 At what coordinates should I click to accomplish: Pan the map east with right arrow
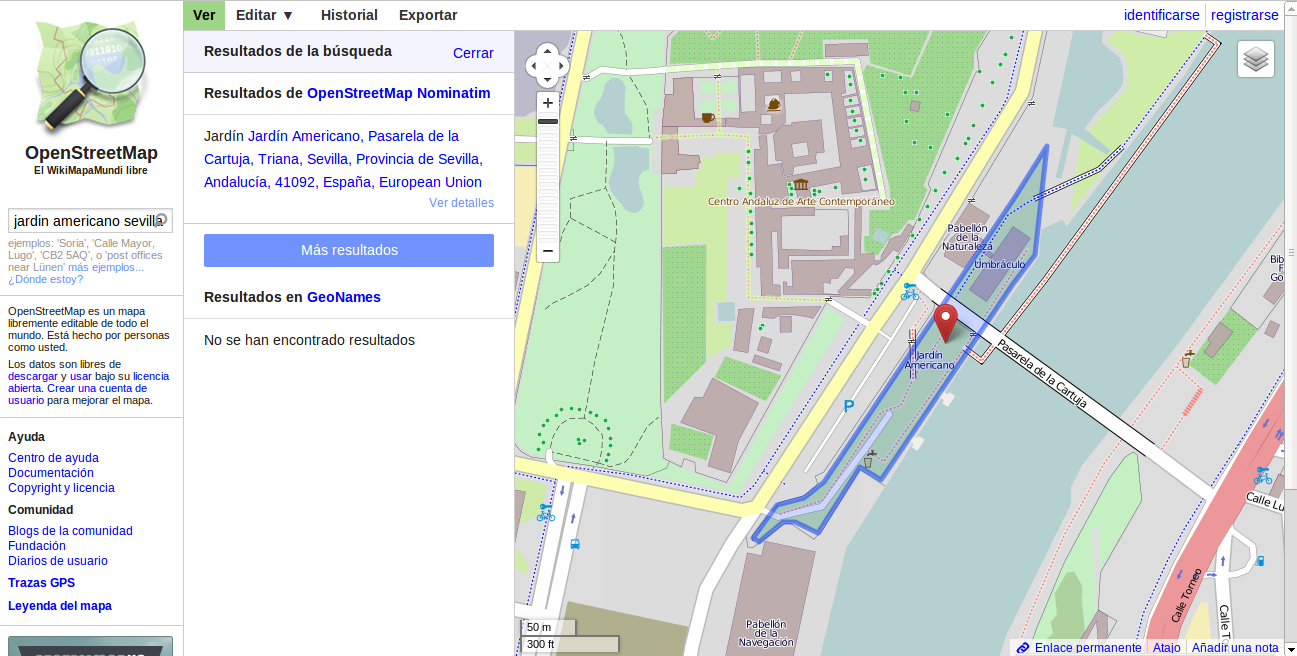(562, 66)
